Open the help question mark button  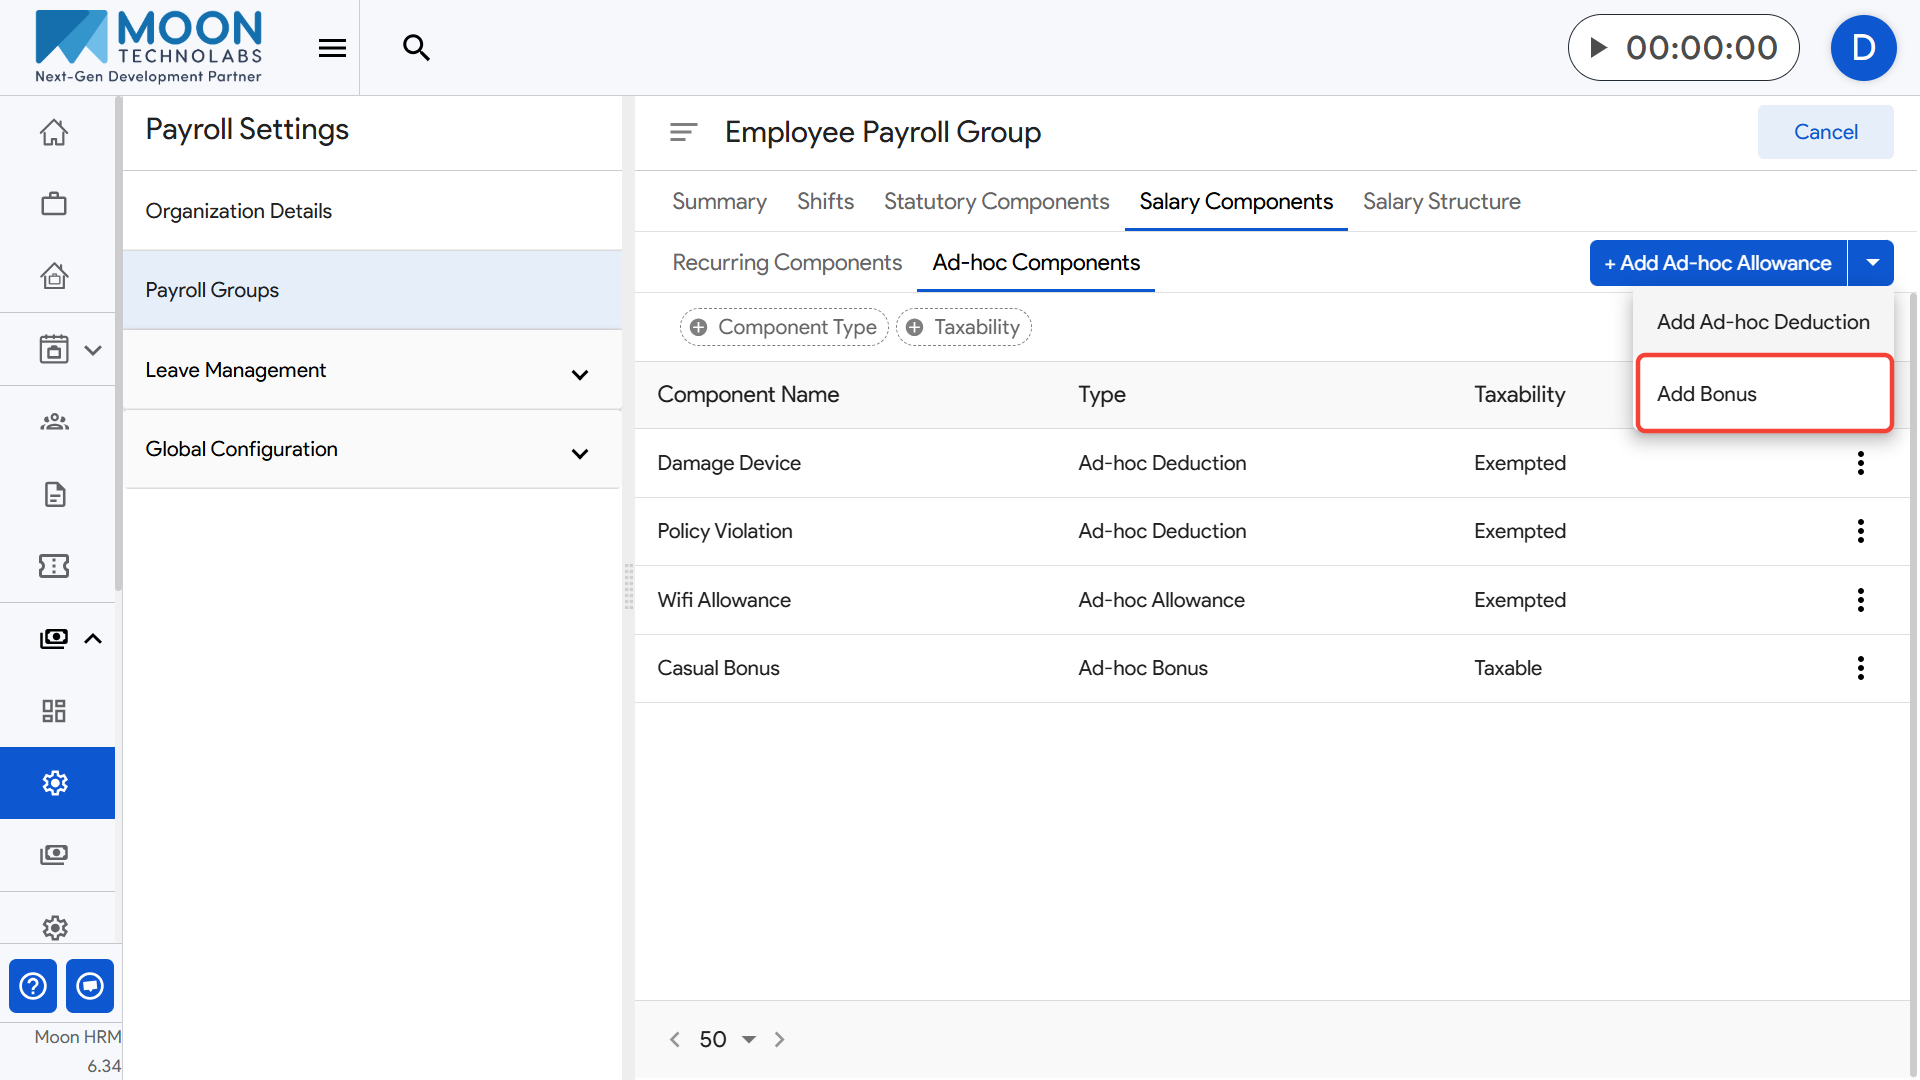33,986
